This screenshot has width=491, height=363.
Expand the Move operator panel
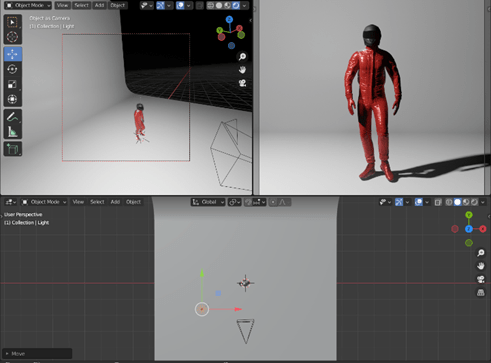[x=37, y=354]
